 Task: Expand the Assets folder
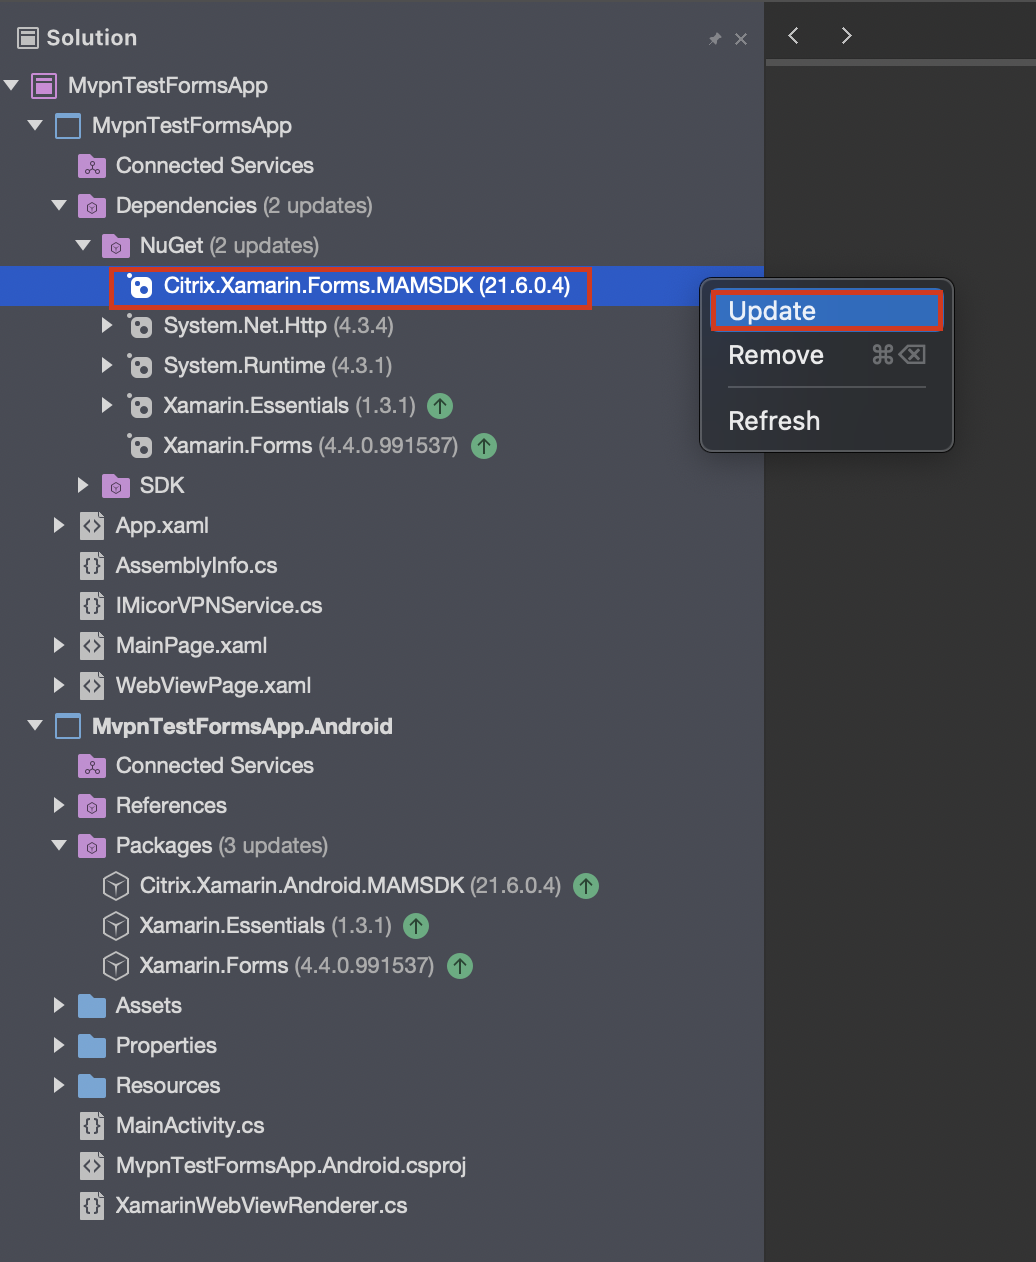[59, 1006]
